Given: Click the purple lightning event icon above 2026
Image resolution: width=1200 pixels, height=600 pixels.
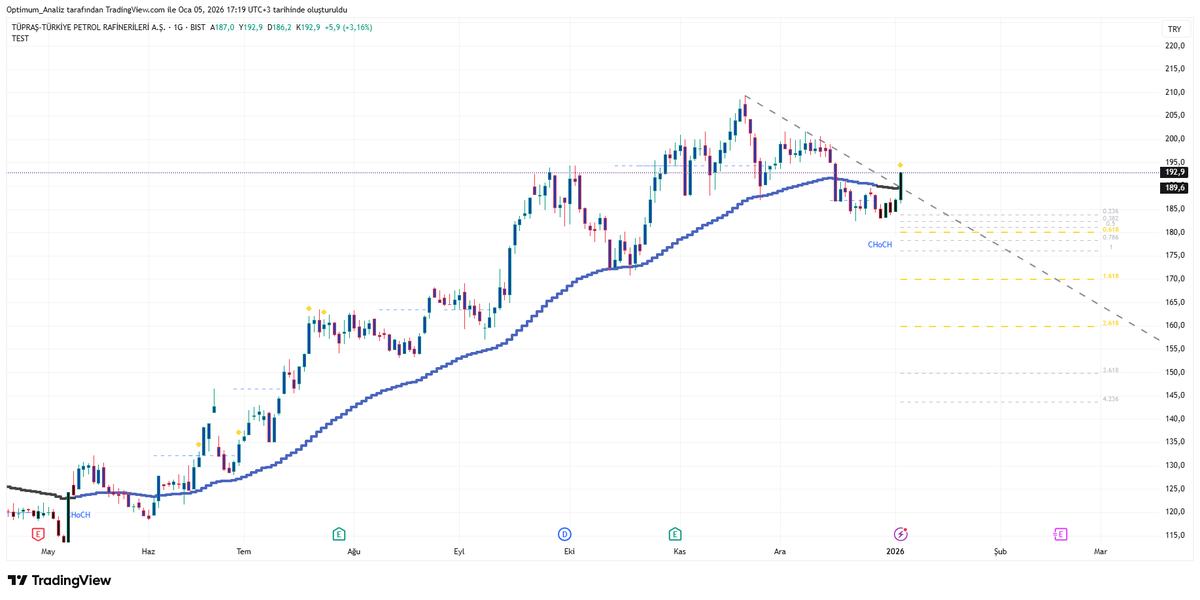Looking at the screenshot, I should [900, 534].
